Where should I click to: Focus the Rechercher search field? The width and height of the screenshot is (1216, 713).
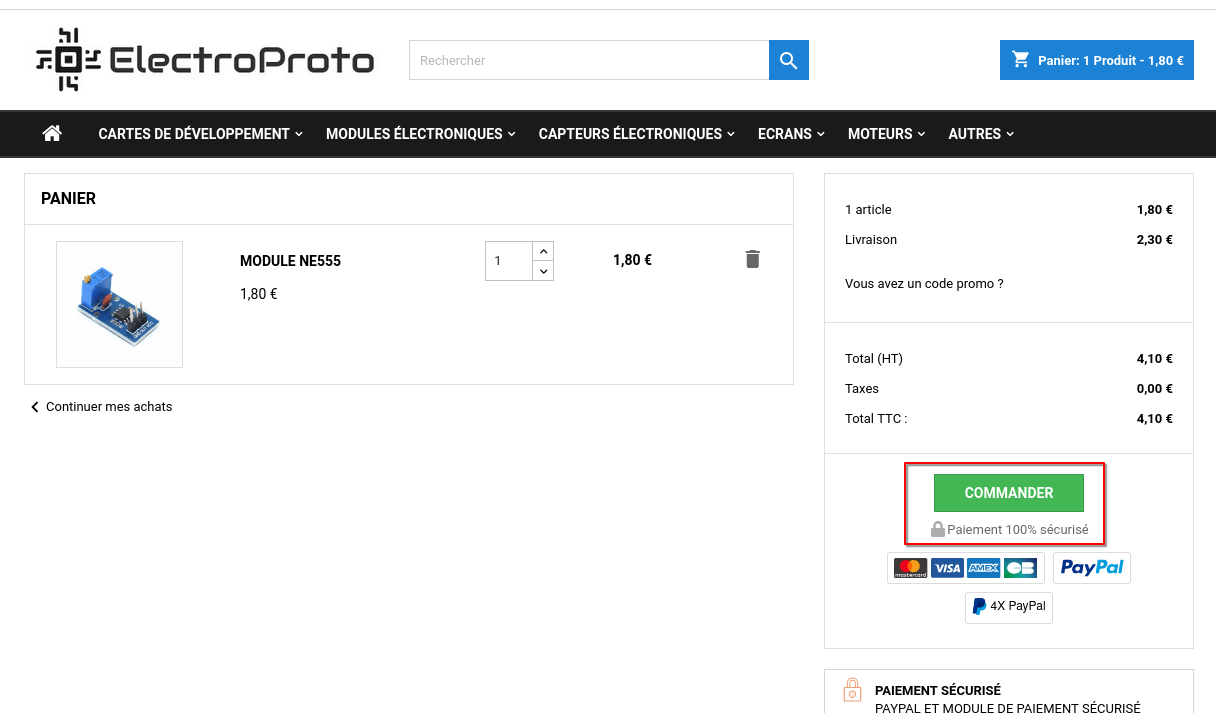coord(589,60)
